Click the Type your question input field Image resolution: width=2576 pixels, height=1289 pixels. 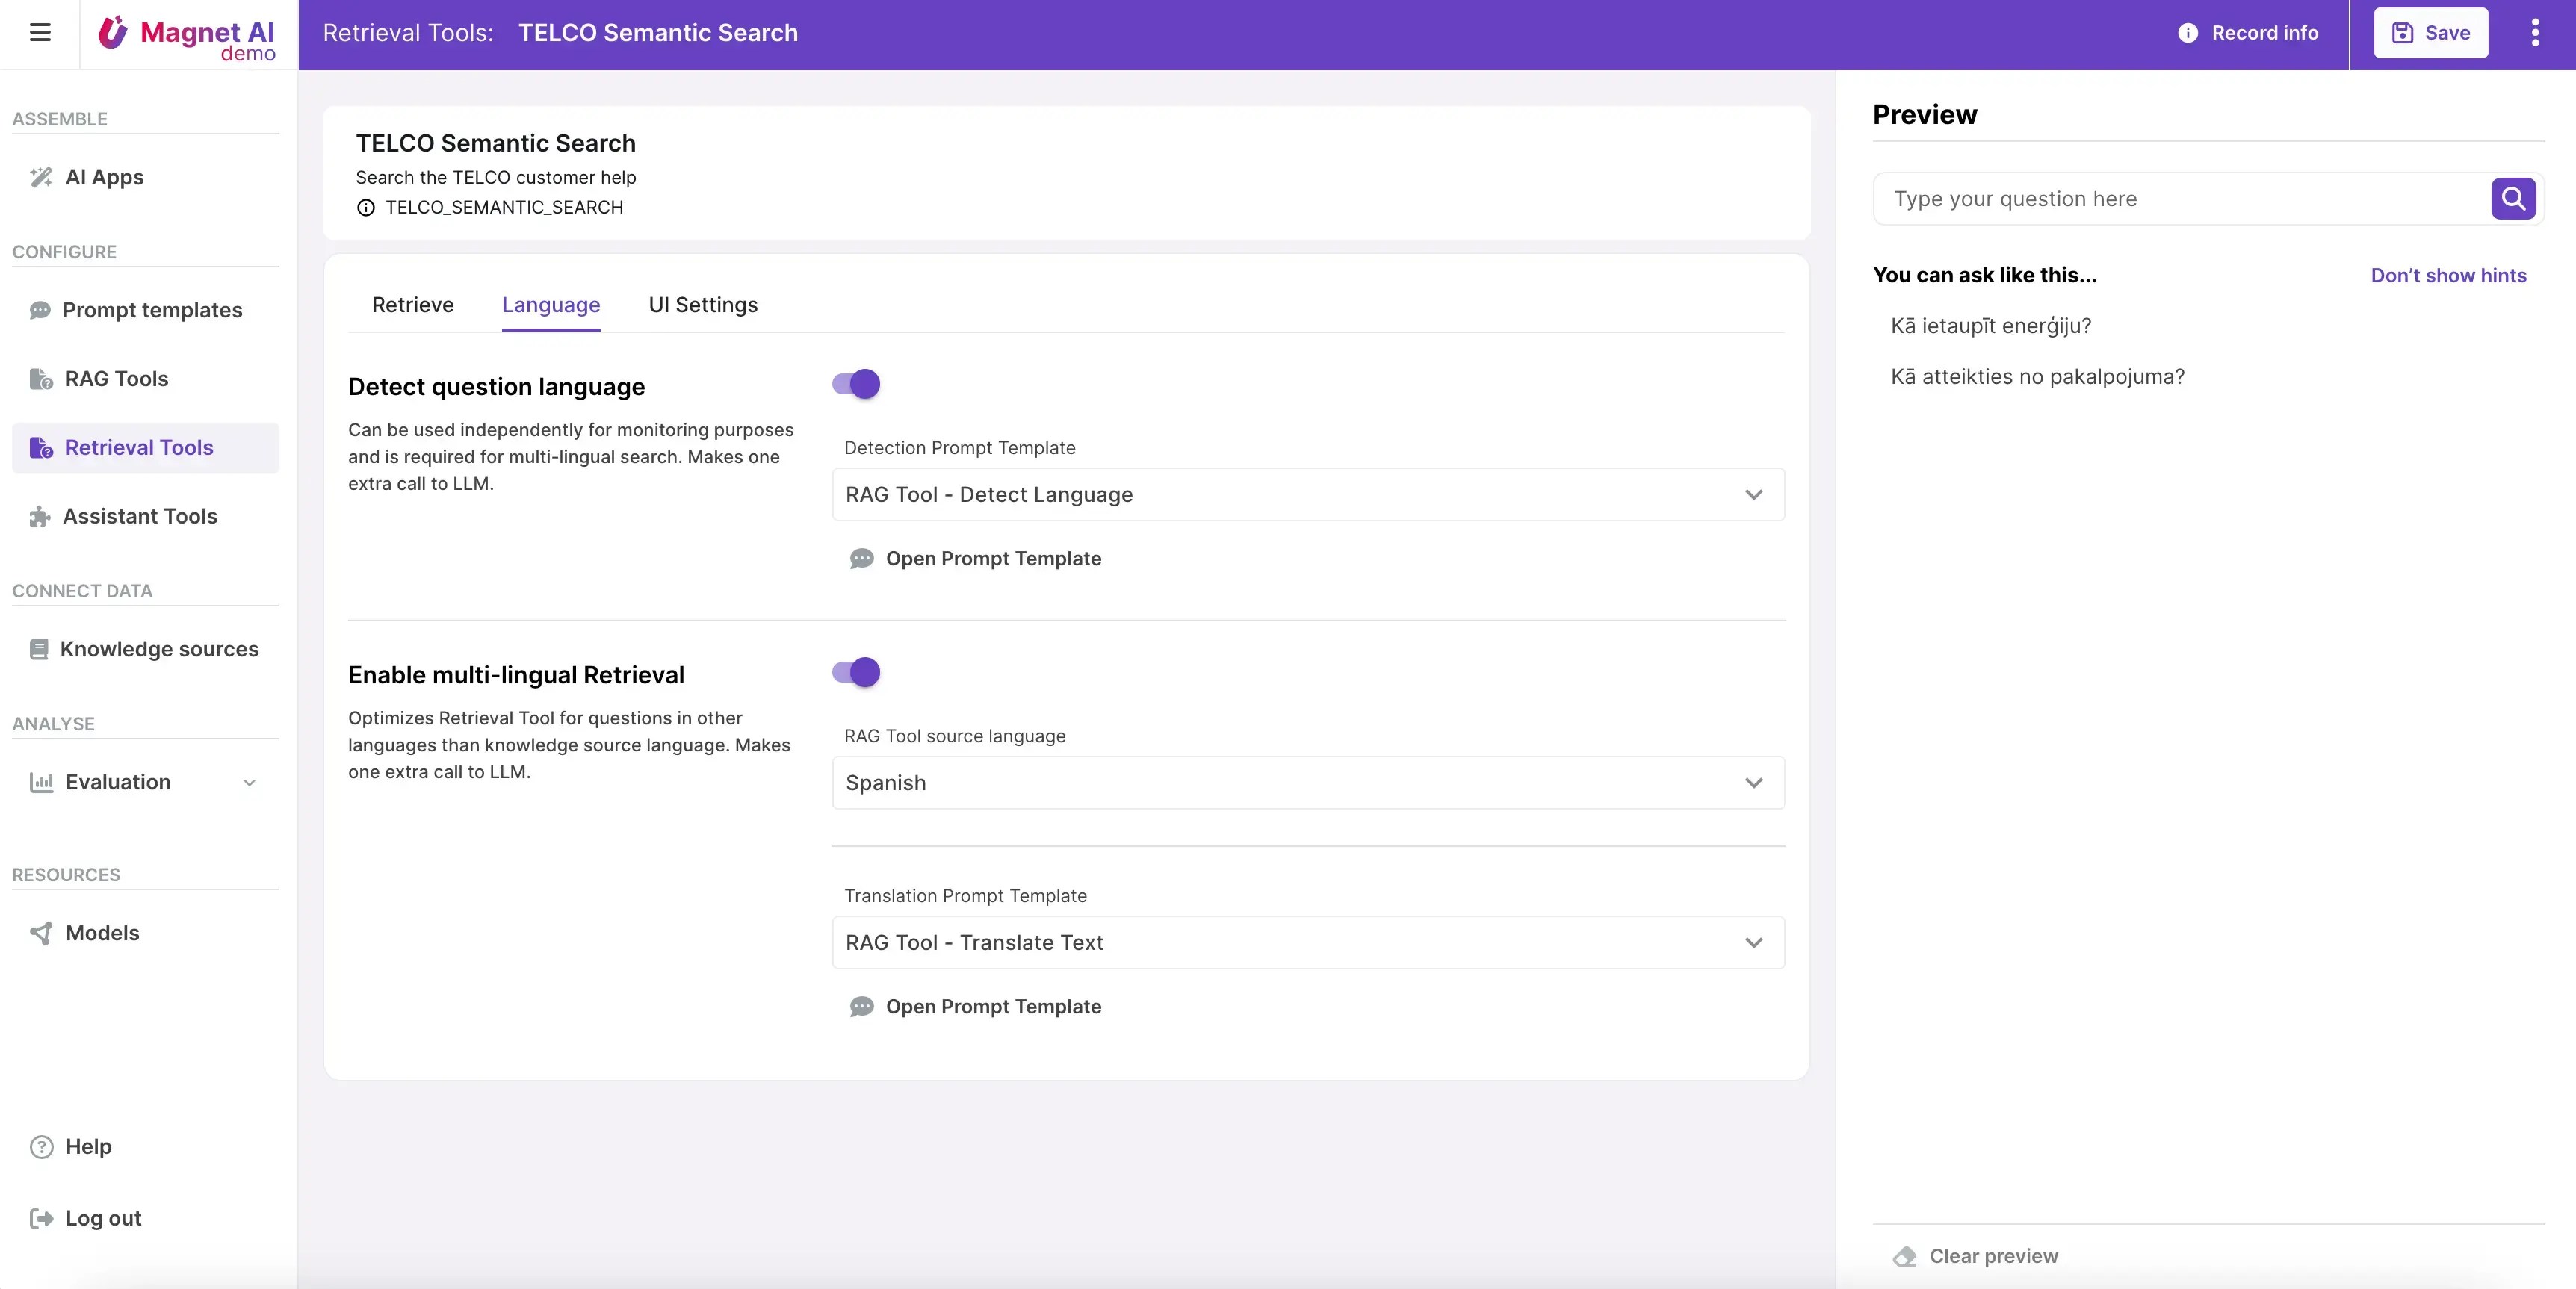tap(2180, 199)
